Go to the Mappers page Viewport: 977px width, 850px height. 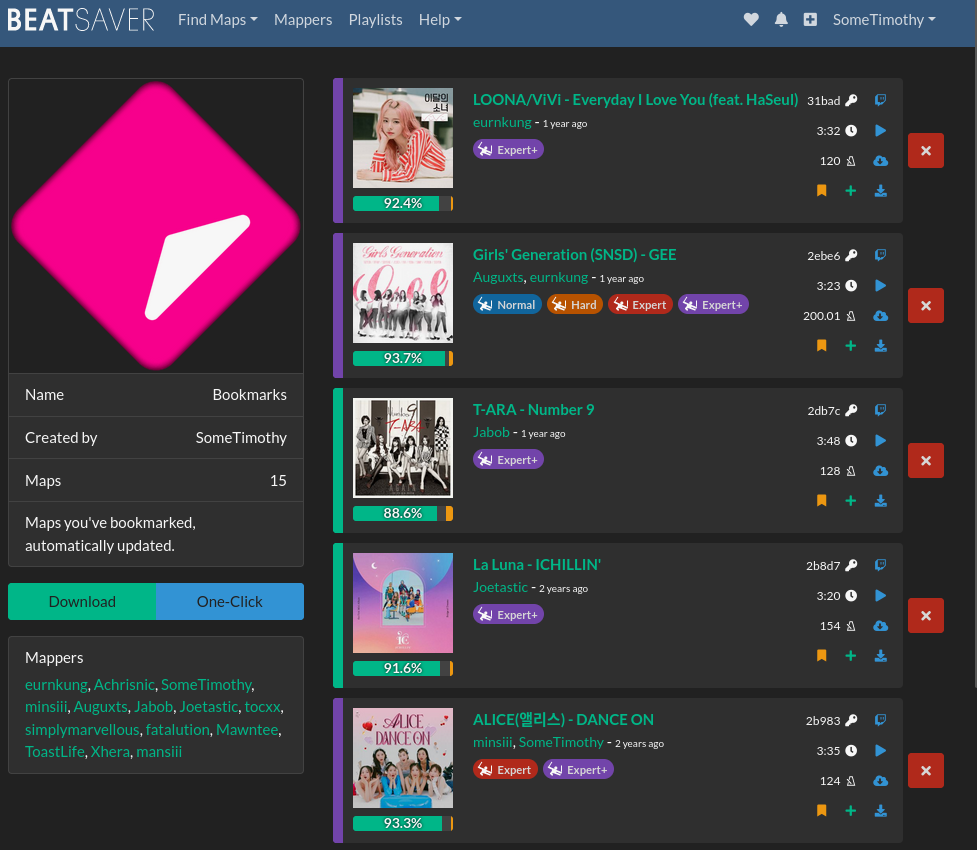(303, 20)
